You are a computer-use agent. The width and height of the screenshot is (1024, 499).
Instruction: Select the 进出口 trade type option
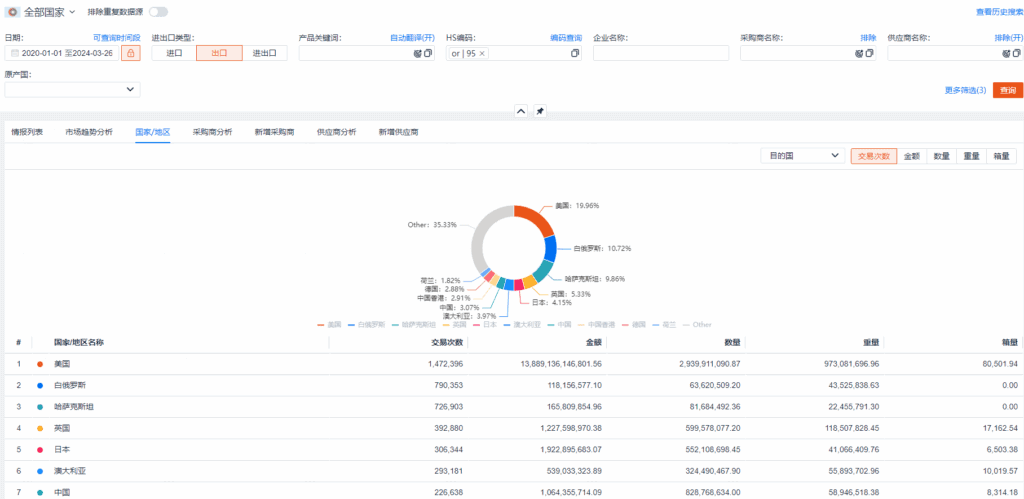264,53
